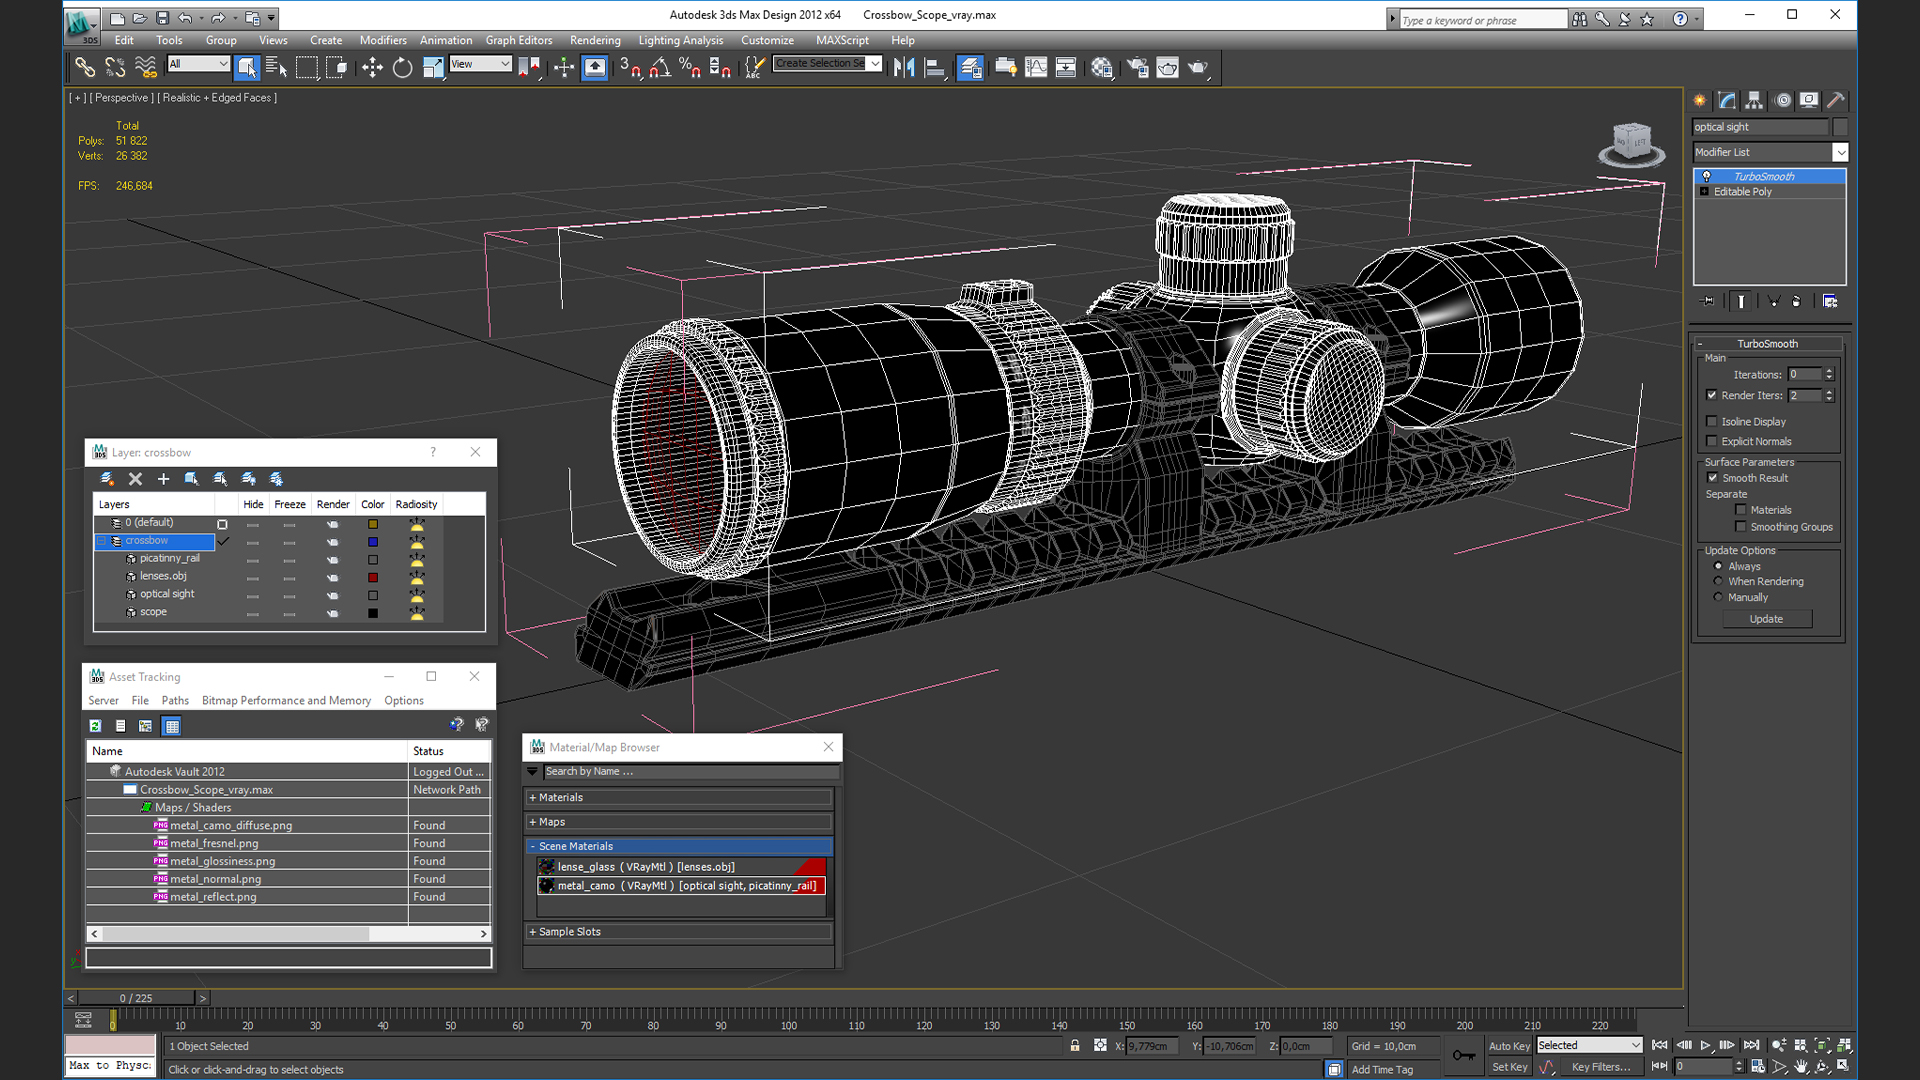
Task: Select the Manually update option
Action: click(1719, 597)
